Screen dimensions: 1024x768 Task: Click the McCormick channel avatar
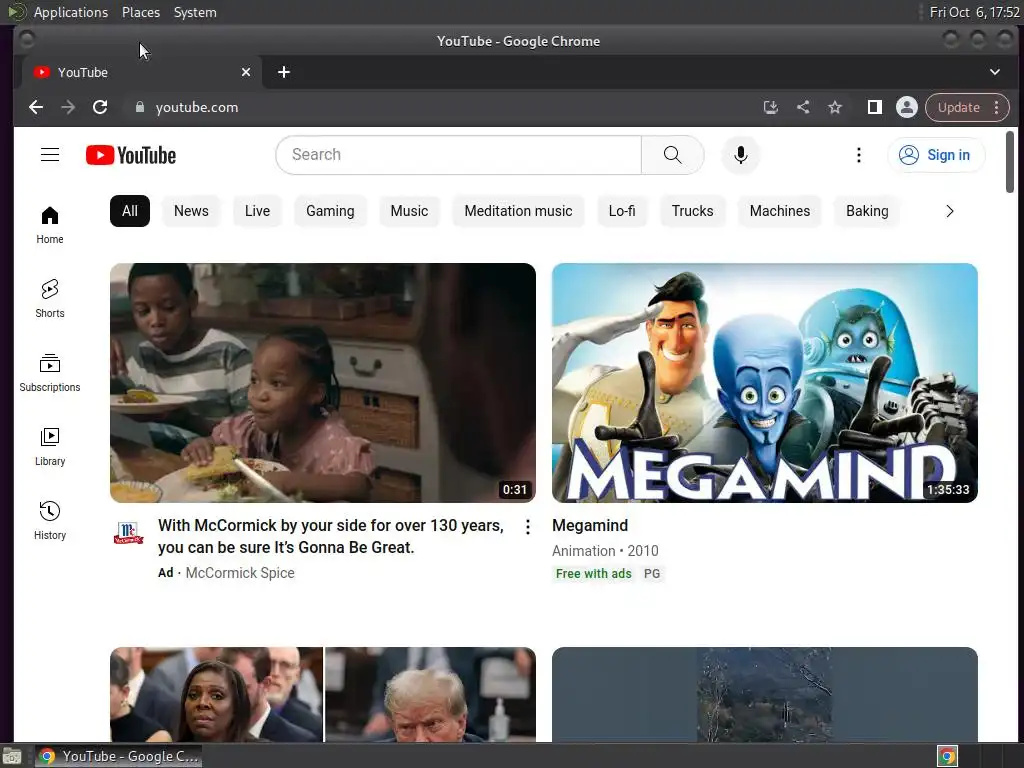128,533
